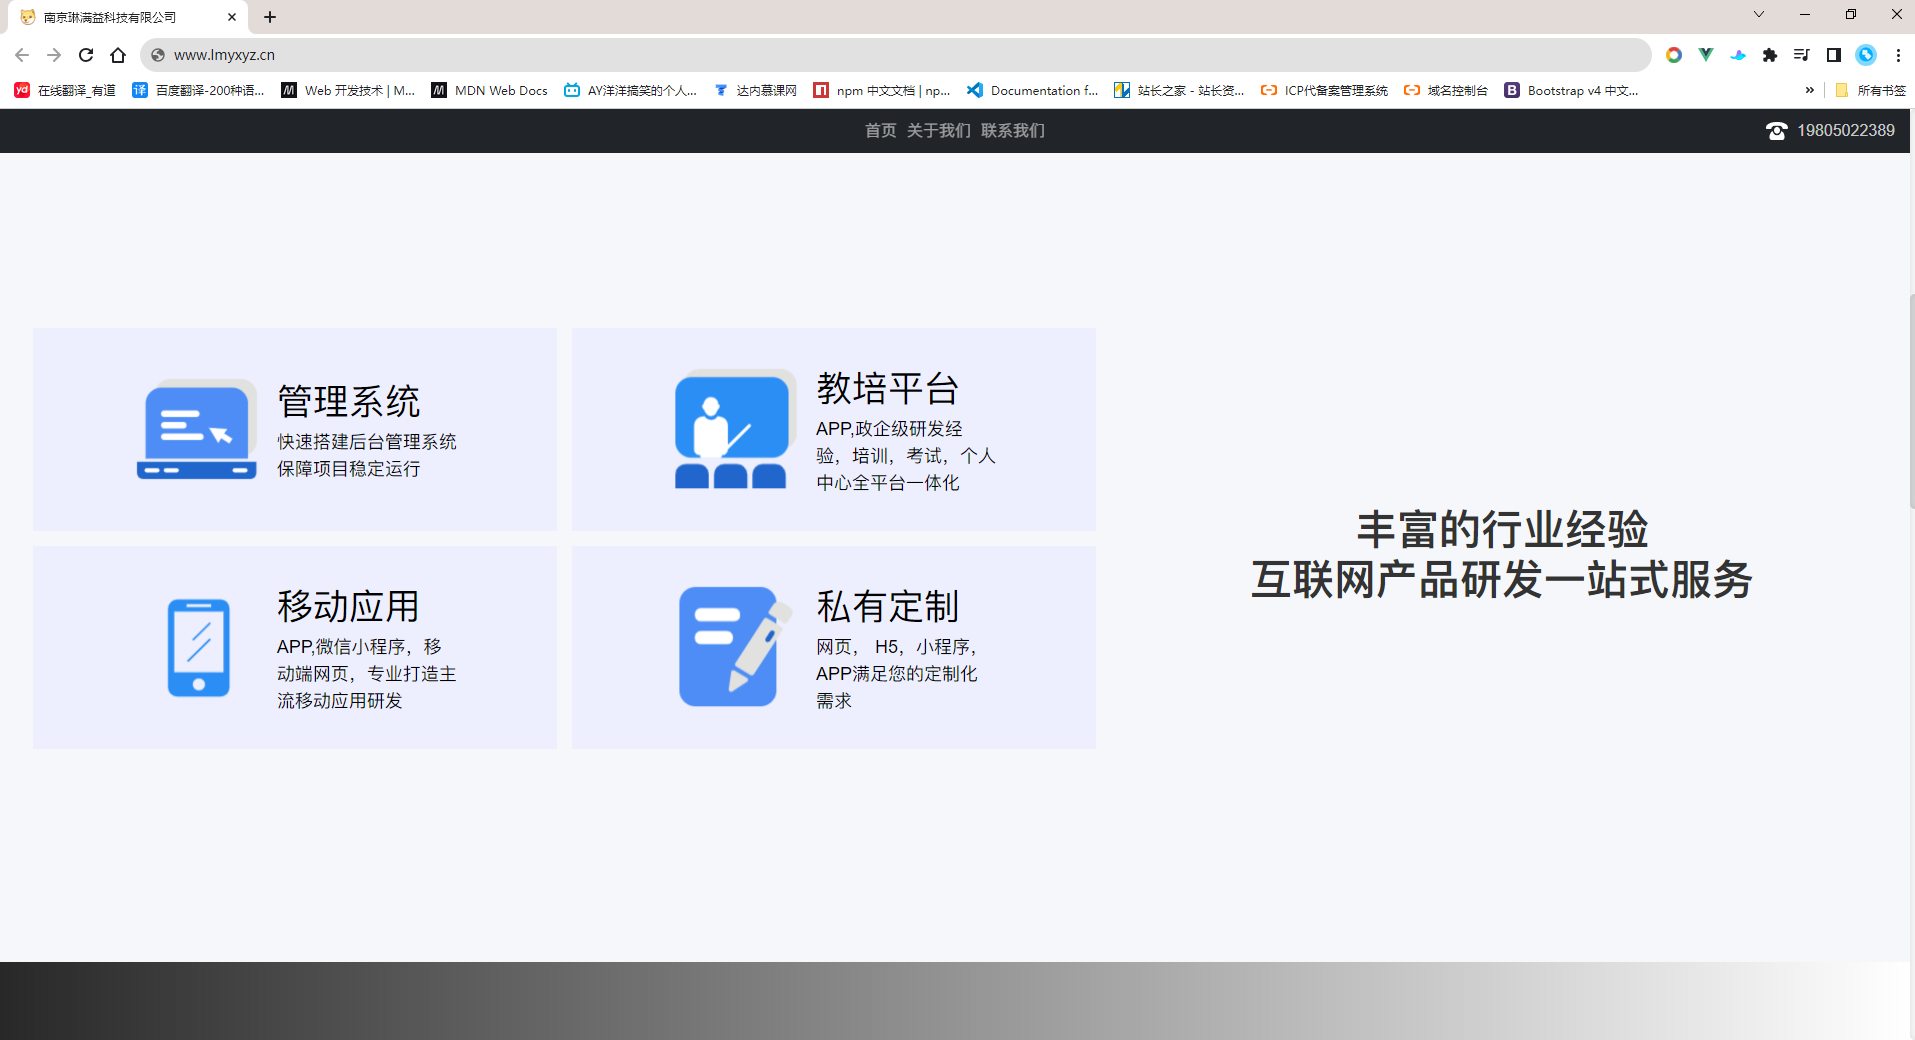Go to 首页 in site navigation
The height and width of the screenshot is (1040, 1915).
click(x=880, y=130)
